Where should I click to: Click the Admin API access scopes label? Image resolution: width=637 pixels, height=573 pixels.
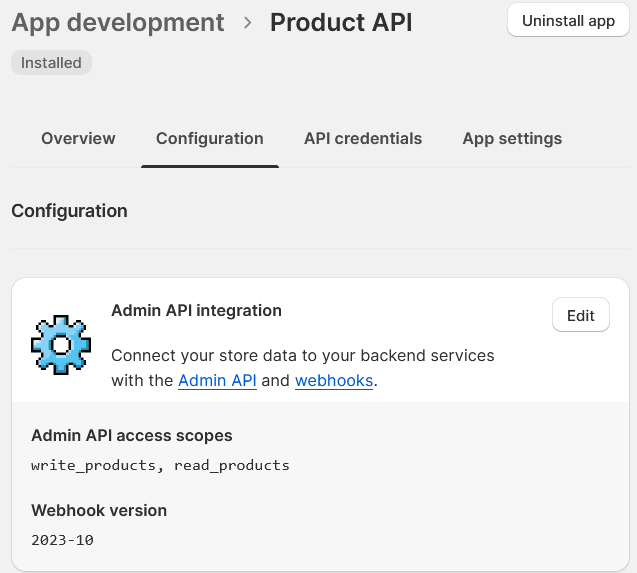(132, 436)
